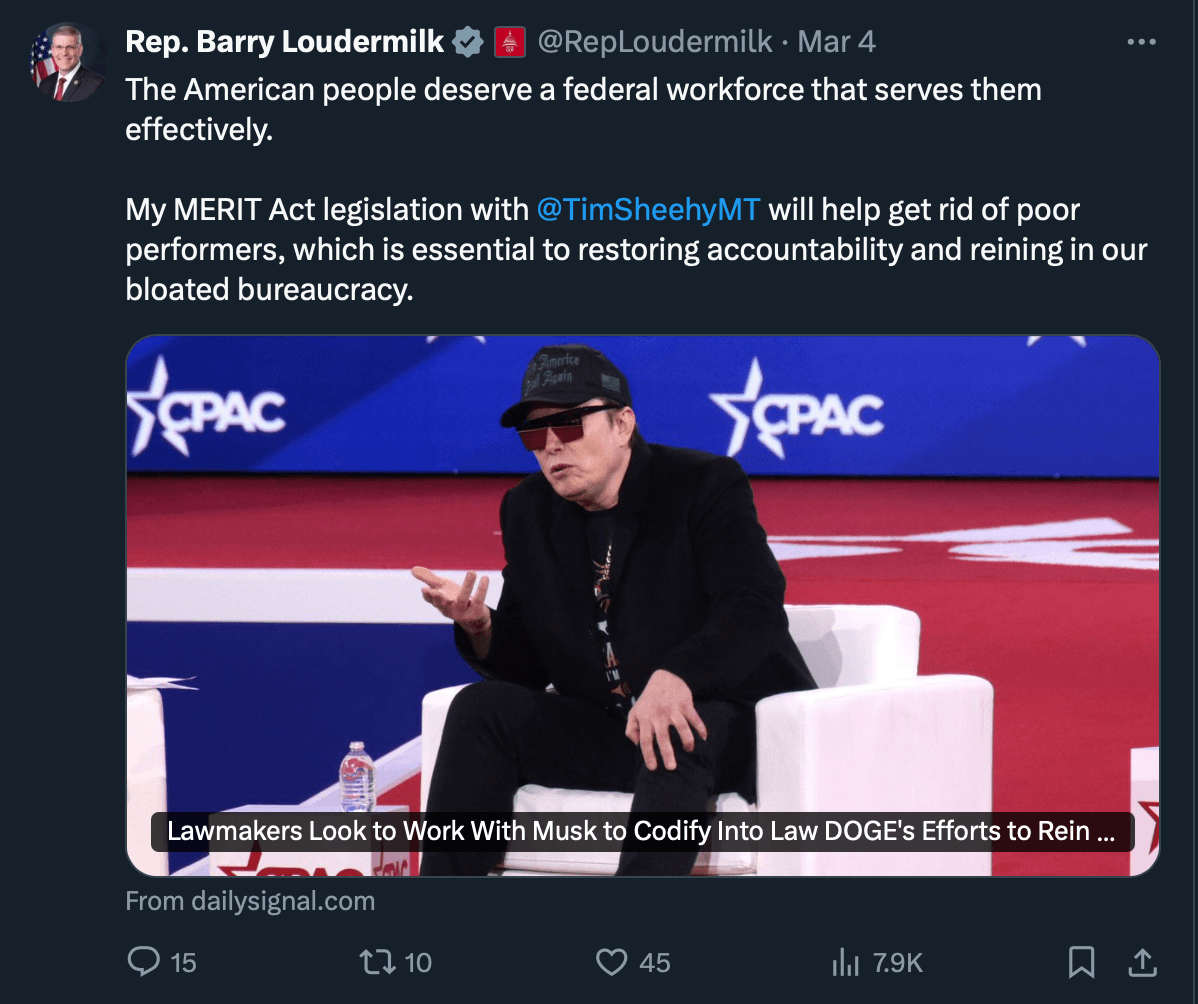Click the 'Lawmakers Look to Work With Musk' headline
Viewport: 1198px width, 1004px height.
pyautogui.click(x=641, y=832)
